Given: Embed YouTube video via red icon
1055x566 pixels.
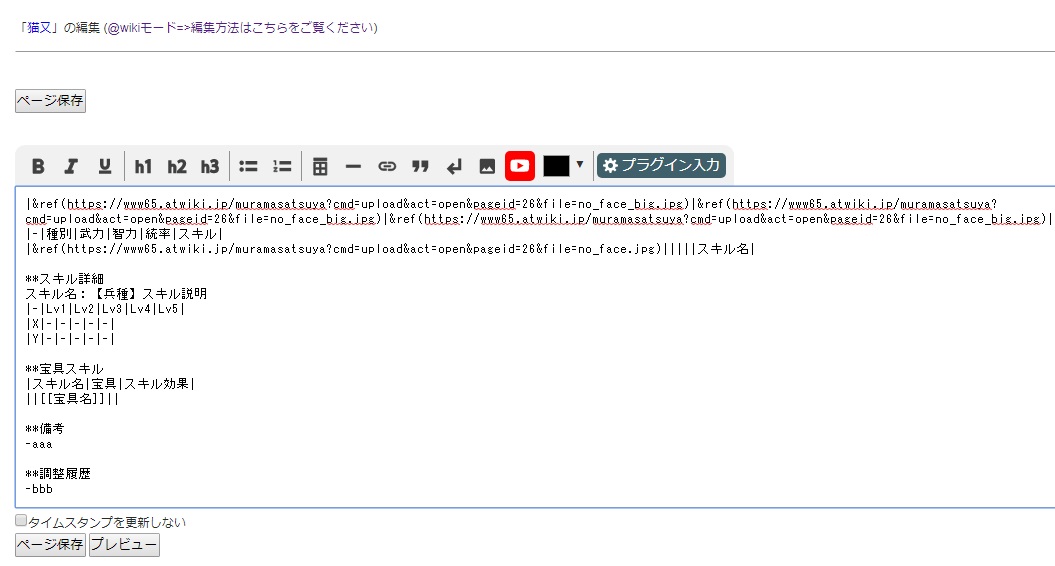Looking at the screenshot, I should click(520, 166).
